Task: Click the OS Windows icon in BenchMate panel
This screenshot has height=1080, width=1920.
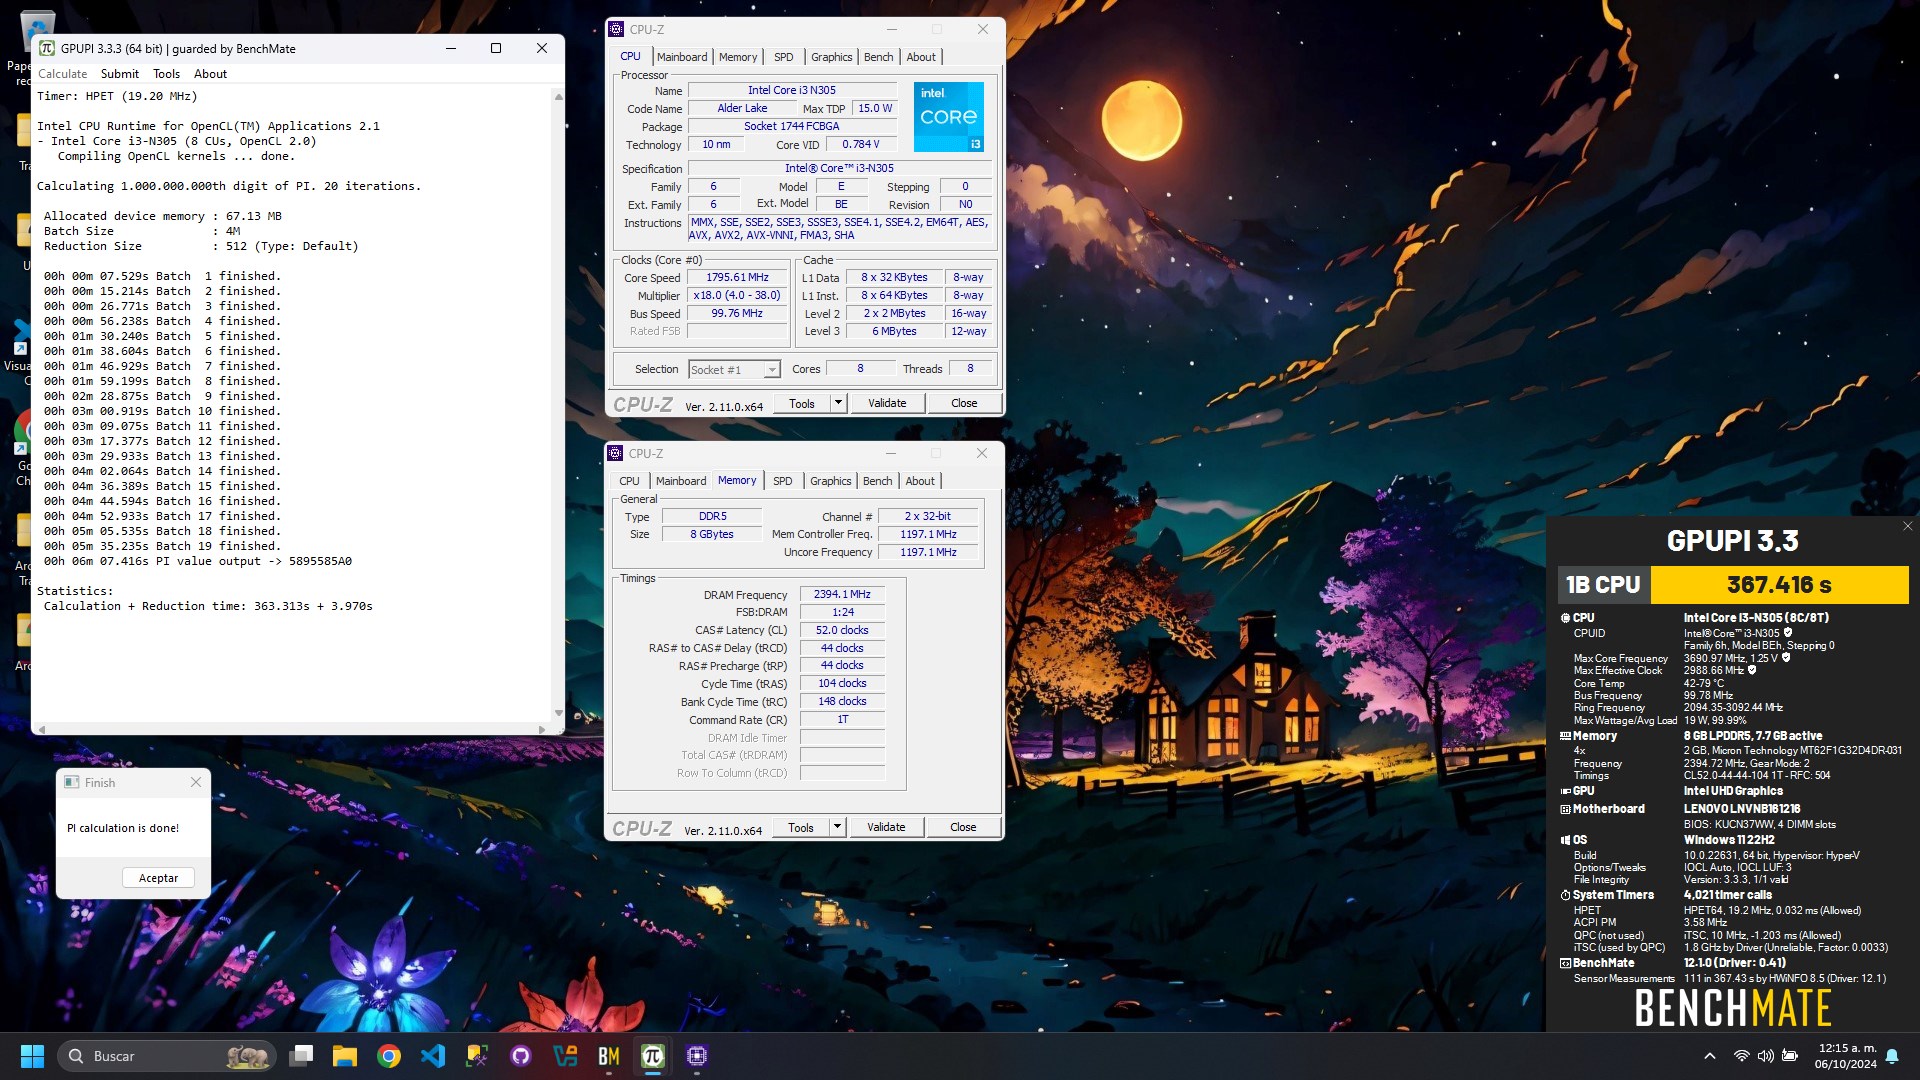Action: [1565, 840]
